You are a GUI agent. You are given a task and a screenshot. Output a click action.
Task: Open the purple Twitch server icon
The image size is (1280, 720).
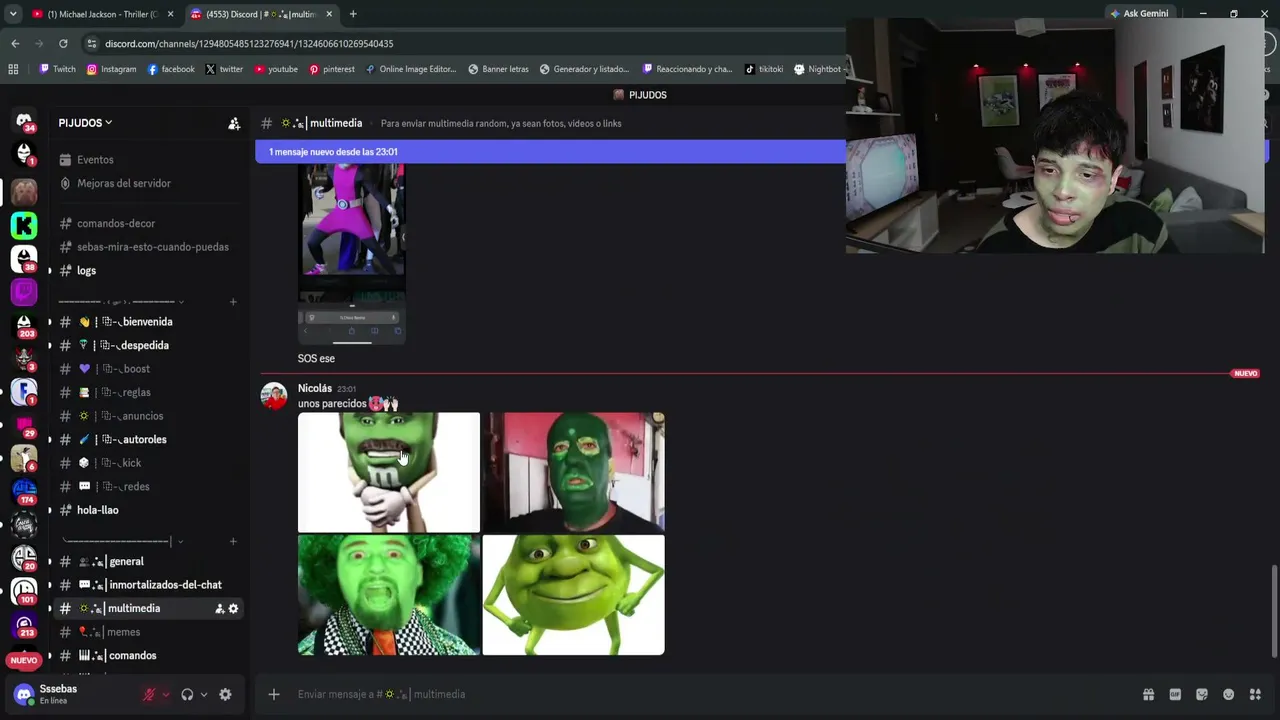coord(24,292)
